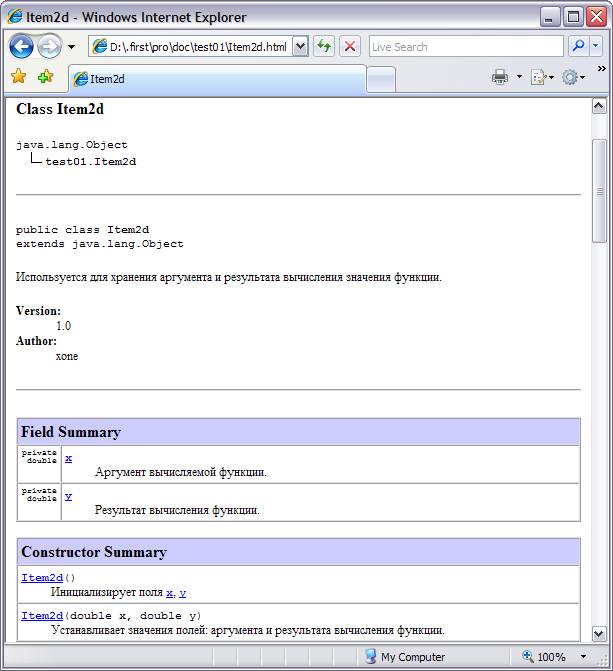
Task: Click Add to Favorites icon
Action: tap(45, 77)
